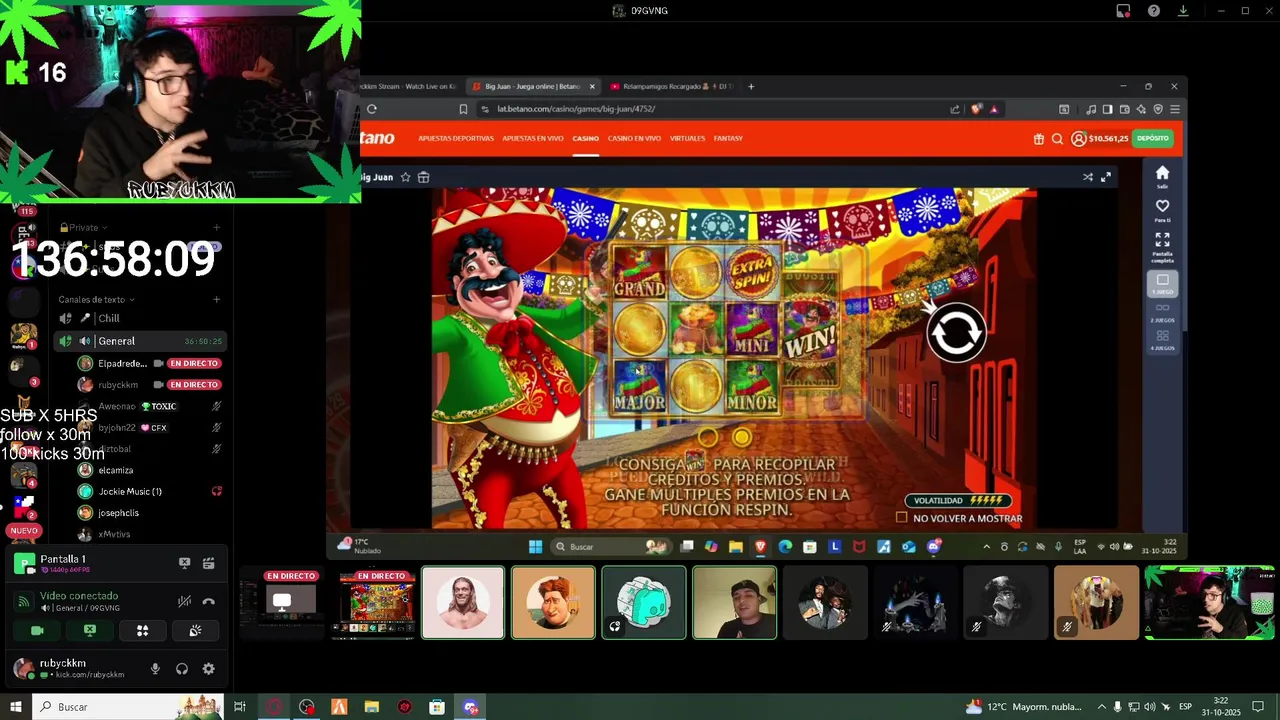Click the Video conectado signal icon
The image size is (1280, 720).
tap(23, 601)
